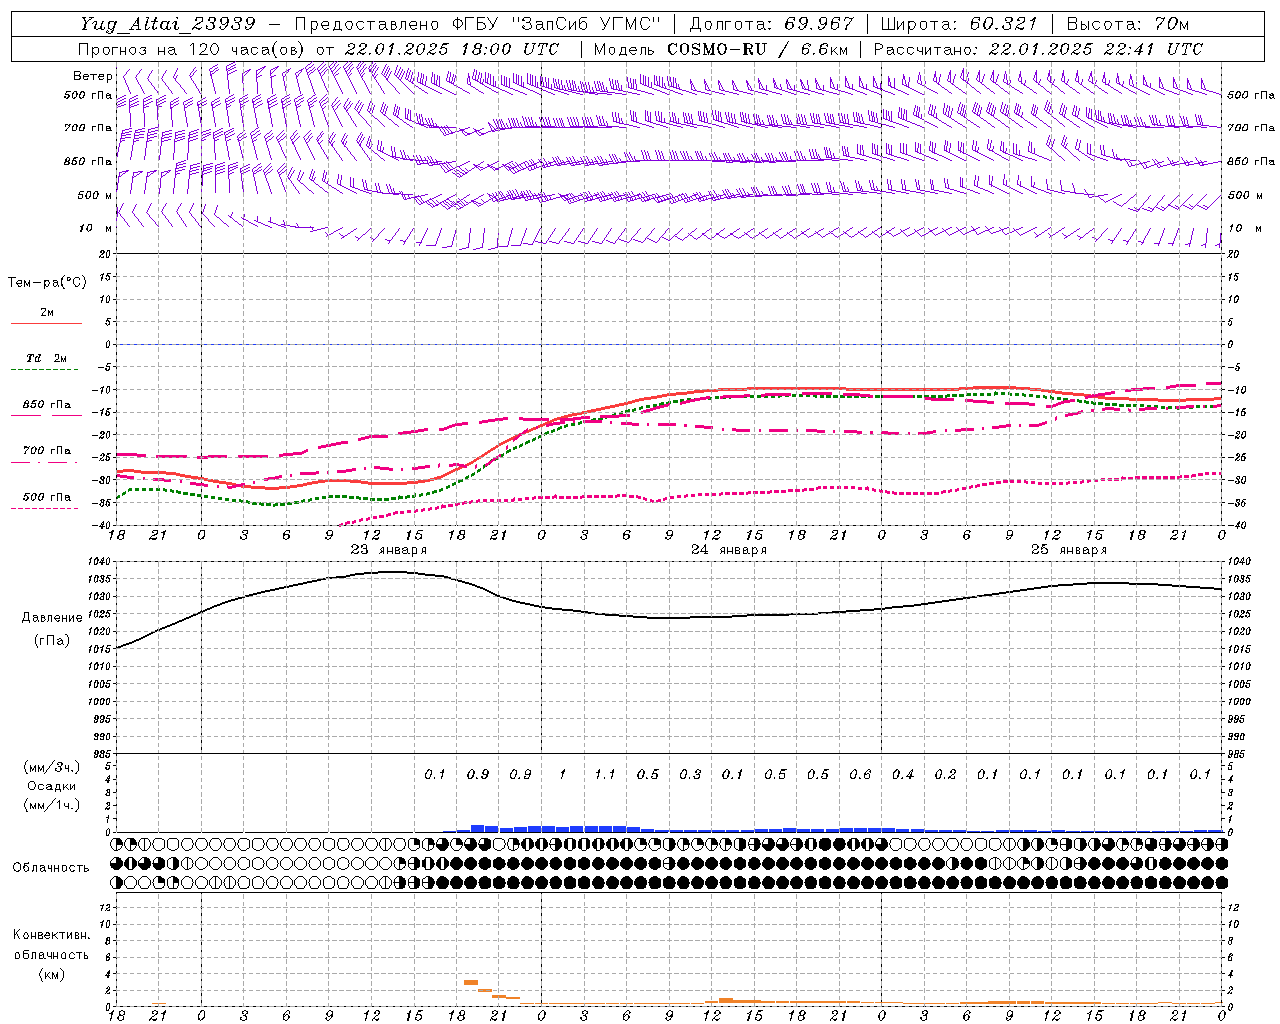Click "Прогноз на 120 часа(ов)" forecast header
1280x1024 pixels.
192,49
